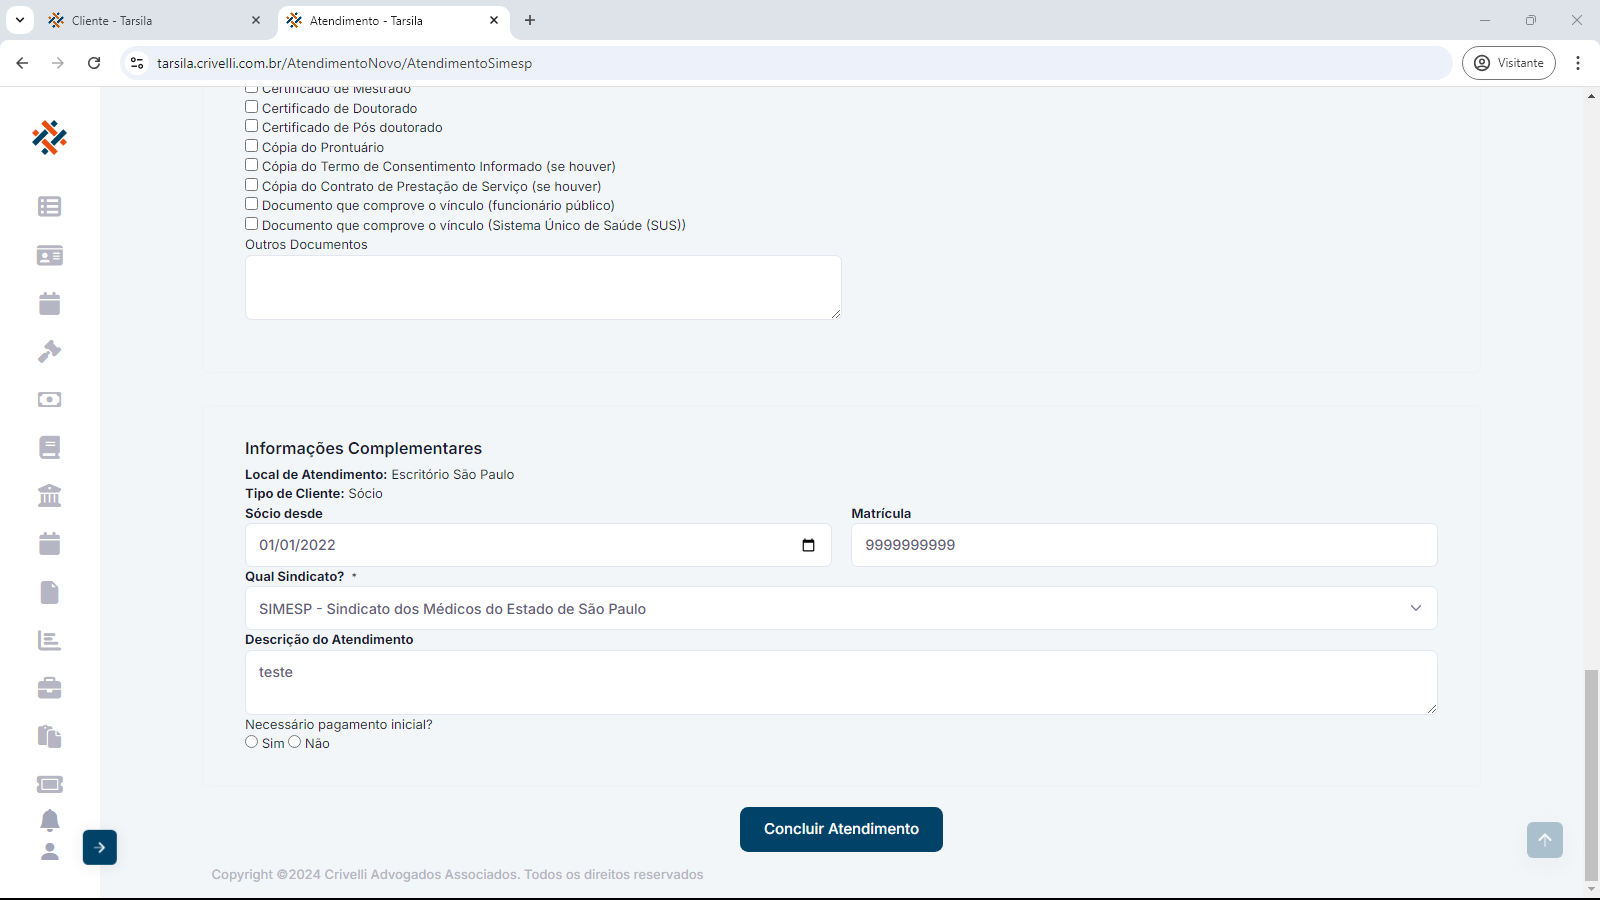Click the scroll-to-top arrow button
This screenshot has width=1600, height=900.
(1544, 840)
